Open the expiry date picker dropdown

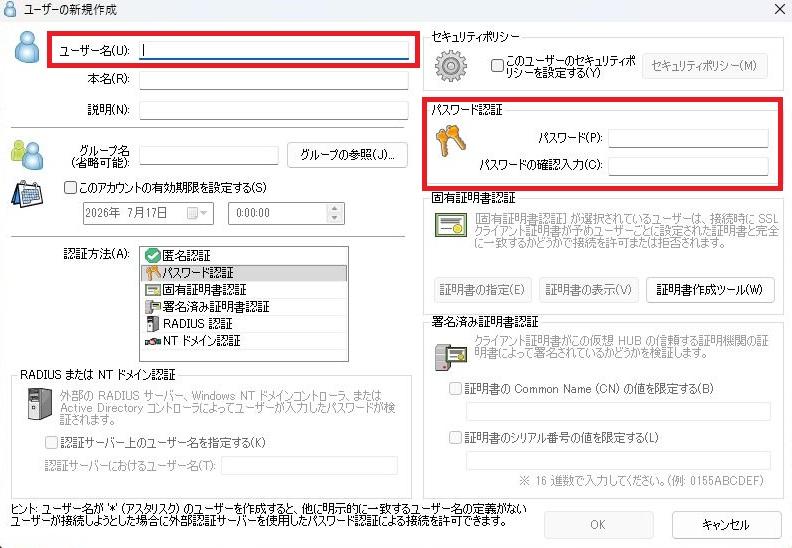197,213
